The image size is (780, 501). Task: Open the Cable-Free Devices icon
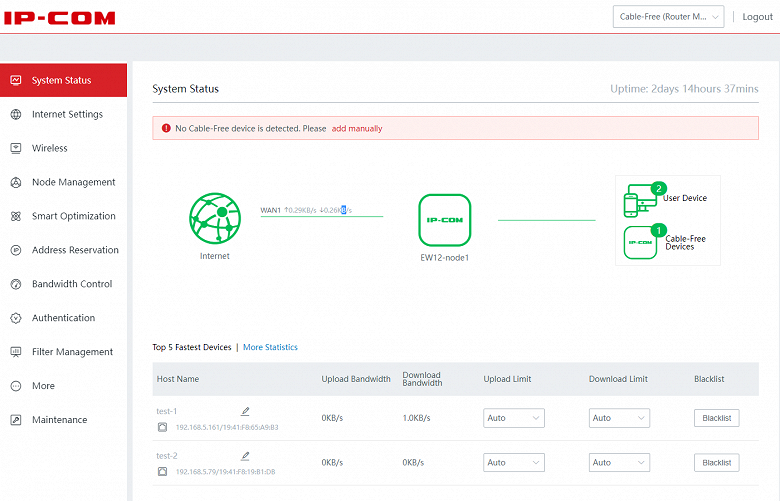[x=641, y=242]
